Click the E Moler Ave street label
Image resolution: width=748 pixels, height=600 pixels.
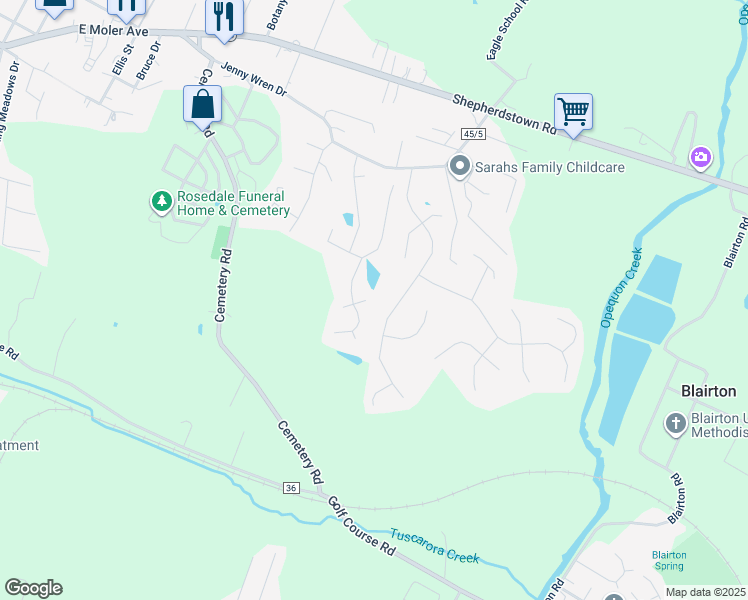pyautogui.click(x=114, y=30)
